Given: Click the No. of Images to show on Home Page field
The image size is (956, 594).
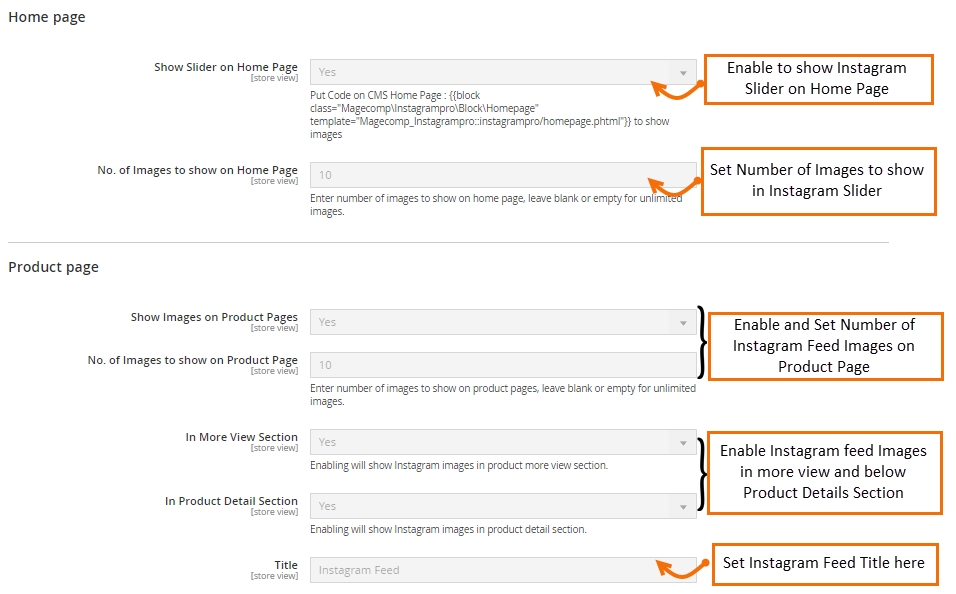Looking at the screenshot, I should coord(503,175).
